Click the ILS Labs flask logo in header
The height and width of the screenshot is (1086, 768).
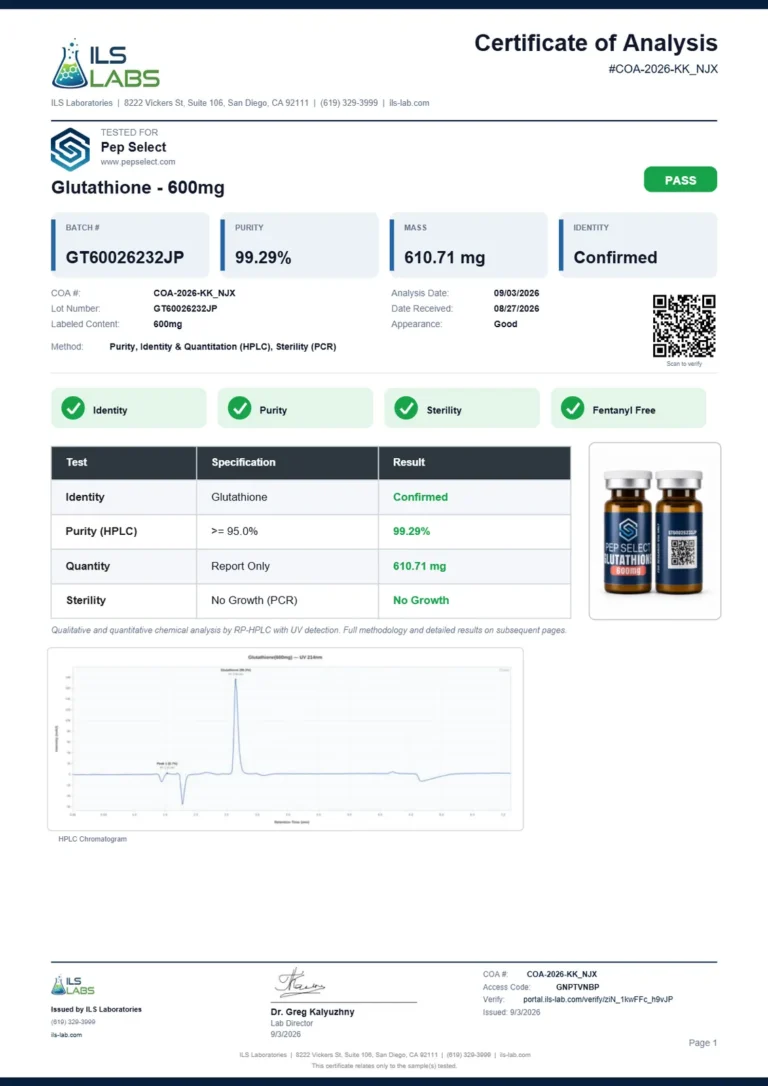point(105,64)
